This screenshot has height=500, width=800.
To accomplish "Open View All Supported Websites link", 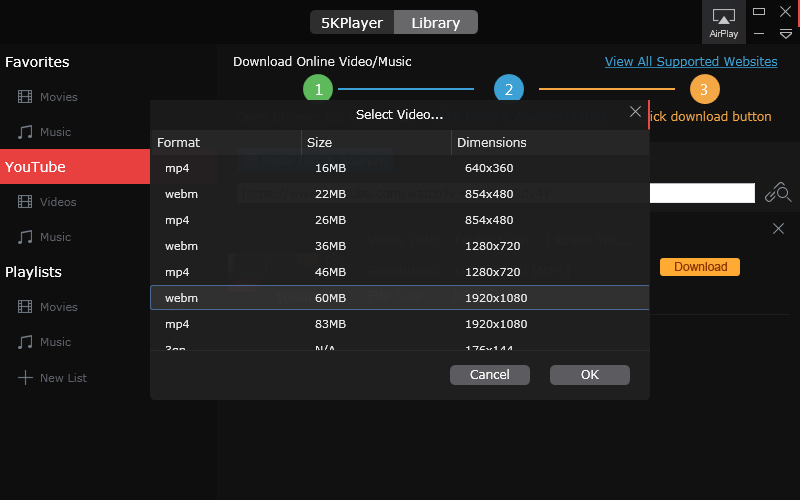I will 691,62.
